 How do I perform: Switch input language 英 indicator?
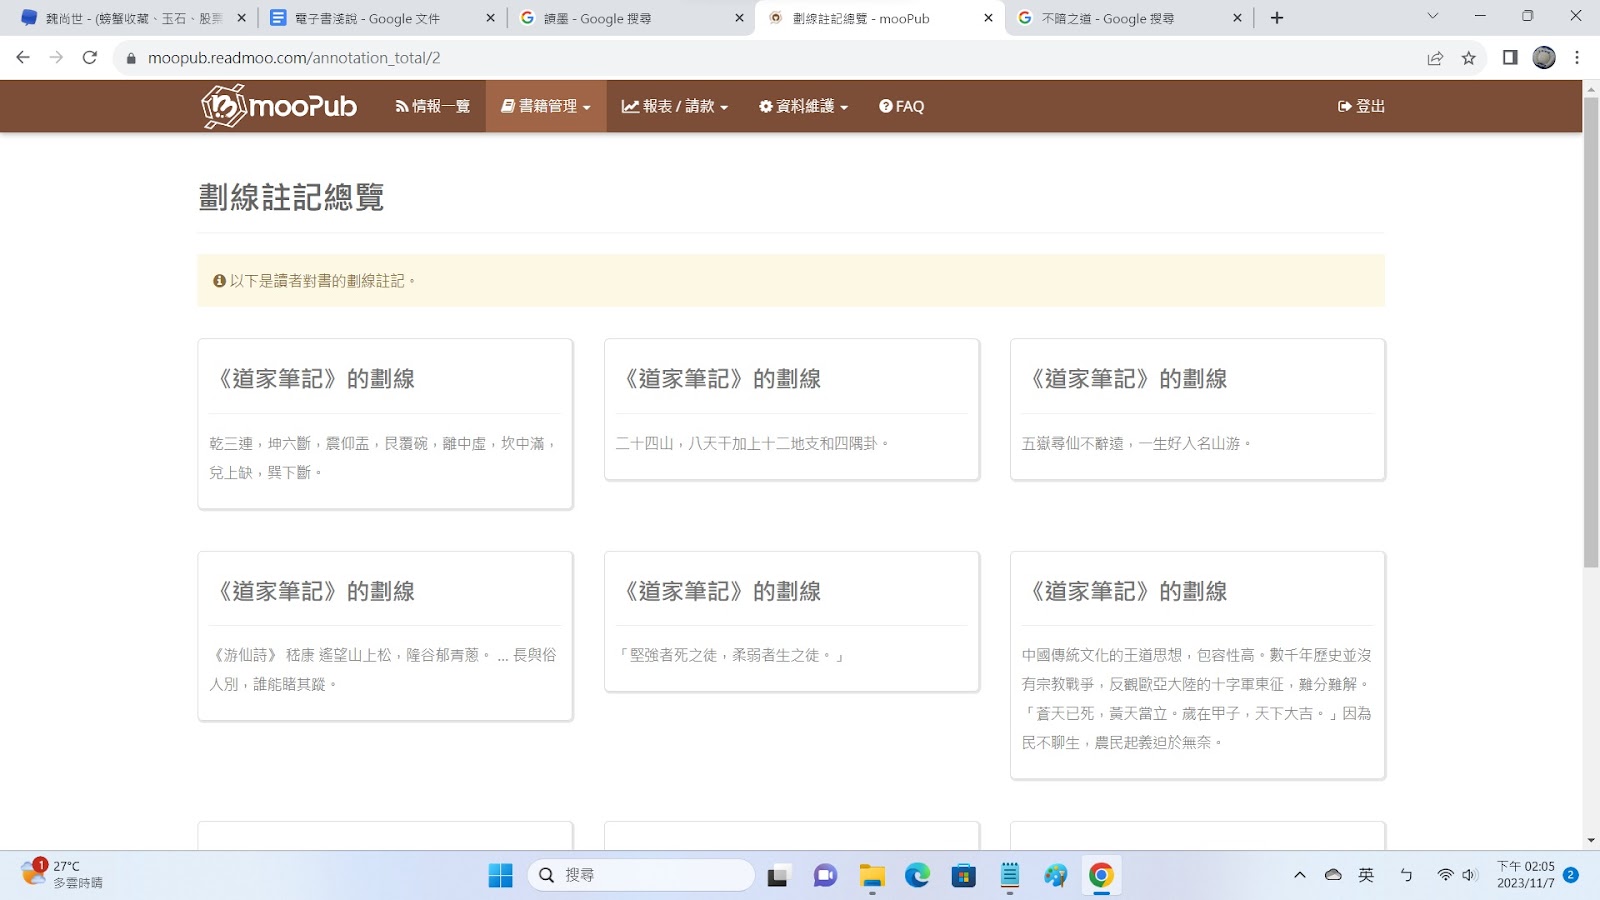point(1366,875)
